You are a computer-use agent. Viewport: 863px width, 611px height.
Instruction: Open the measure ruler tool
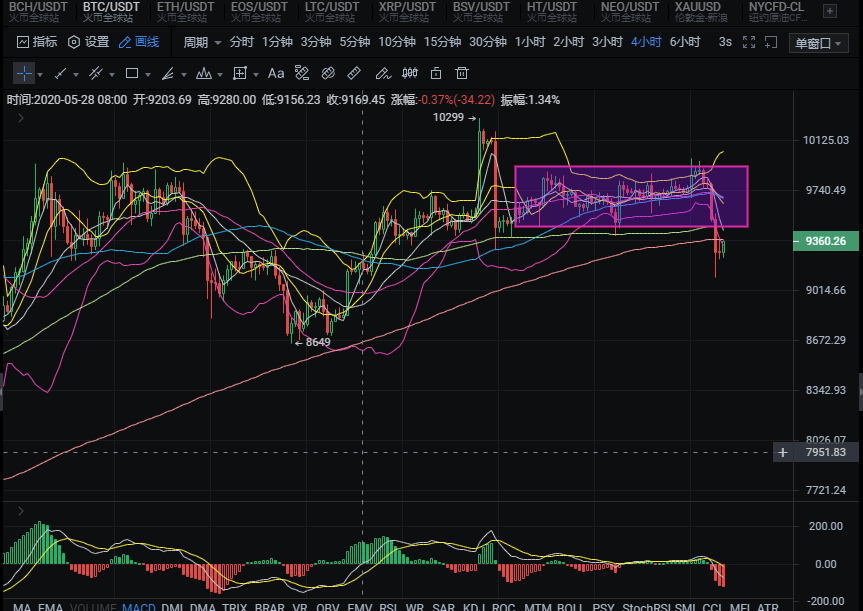[352, 73]
